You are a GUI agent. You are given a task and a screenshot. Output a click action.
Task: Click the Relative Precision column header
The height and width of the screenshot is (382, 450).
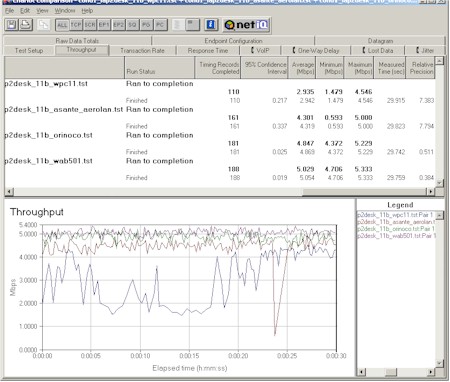coord(421,68)
